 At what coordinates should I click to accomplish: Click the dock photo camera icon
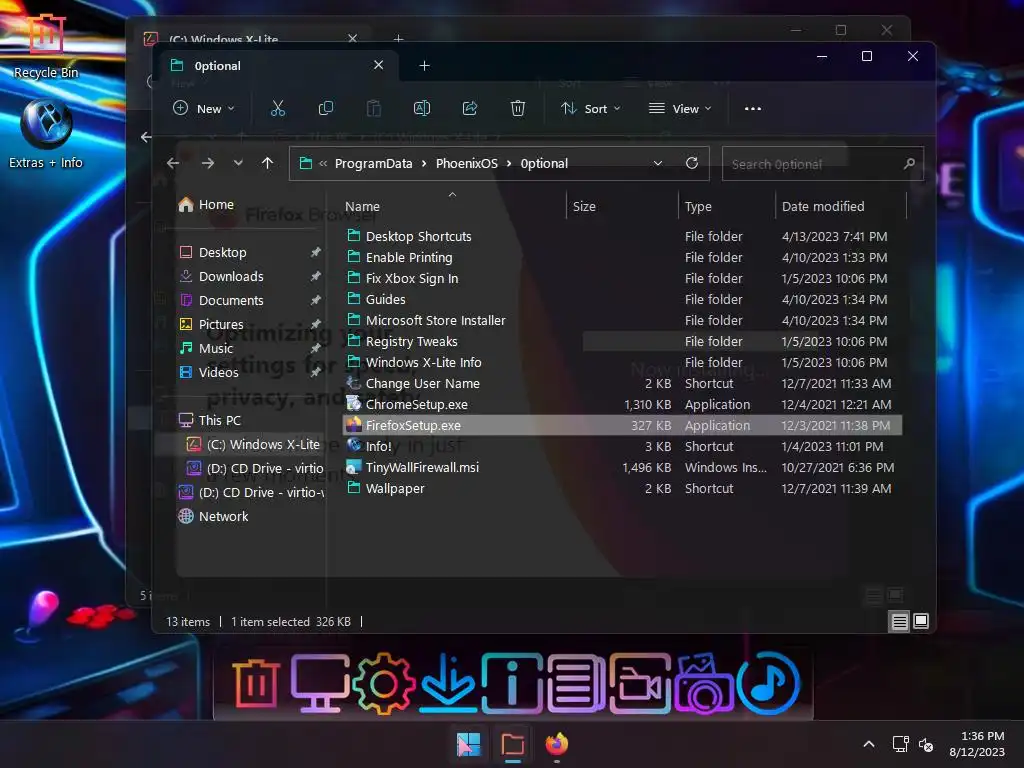click(704, 684)
